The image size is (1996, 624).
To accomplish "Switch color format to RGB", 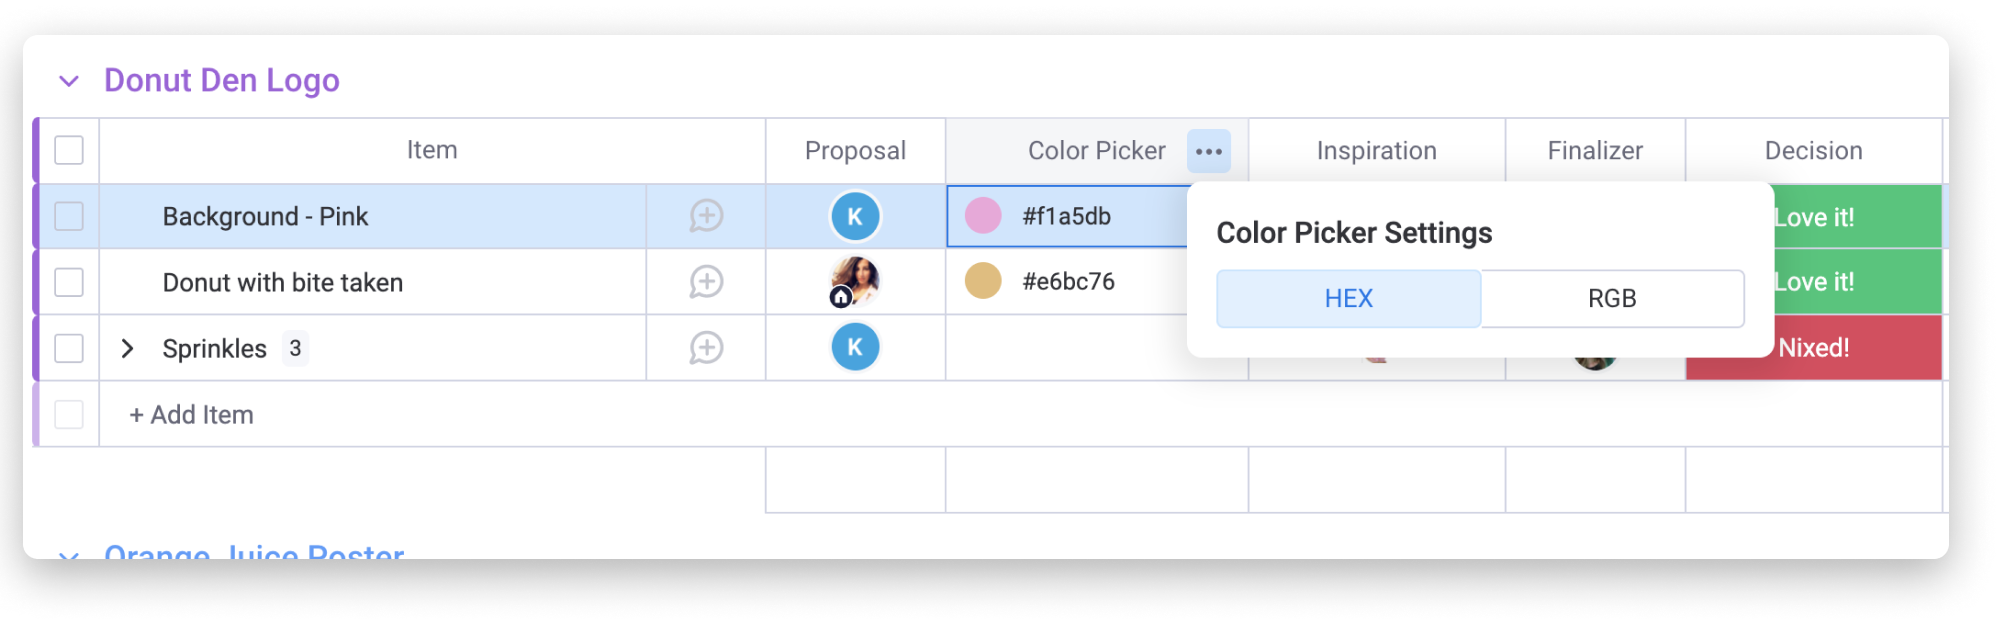I will pos(1612,298).
